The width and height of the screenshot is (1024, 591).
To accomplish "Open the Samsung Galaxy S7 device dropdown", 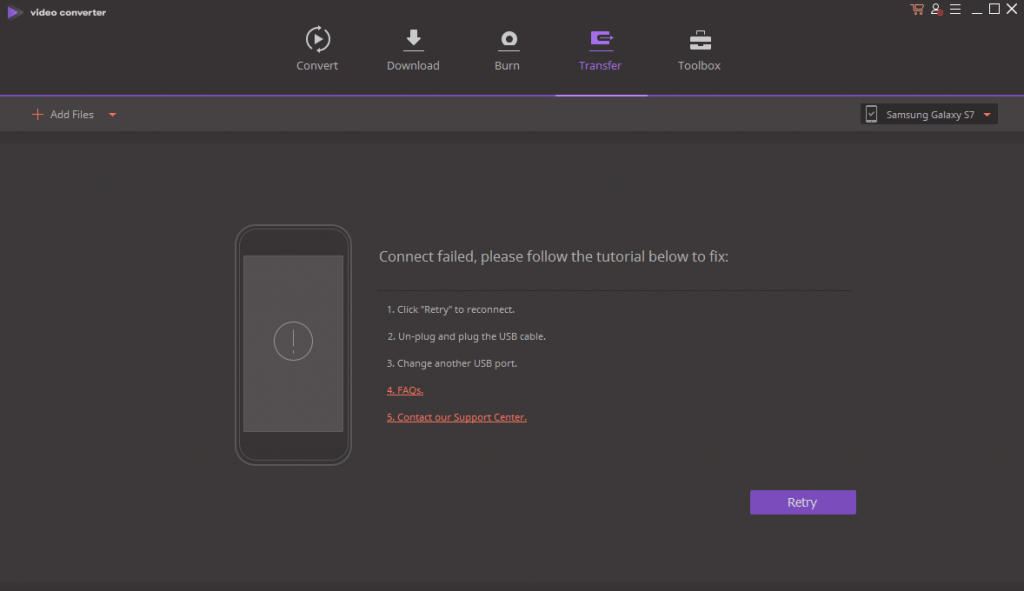I will [929, 114].
